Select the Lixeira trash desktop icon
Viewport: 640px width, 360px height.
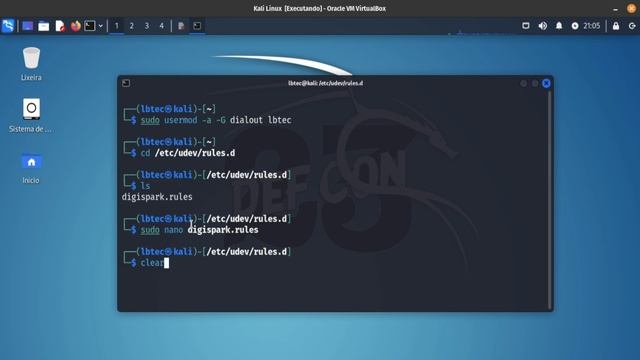(x=31, y=64)
